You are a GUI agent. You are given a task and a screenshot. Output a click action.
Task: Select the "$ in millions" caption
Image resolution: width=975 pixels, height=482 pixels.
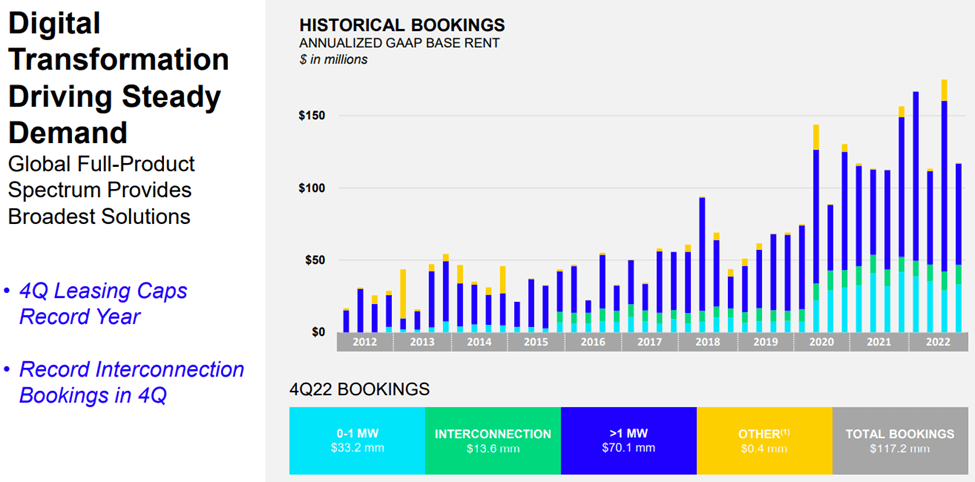pos(334,60)
